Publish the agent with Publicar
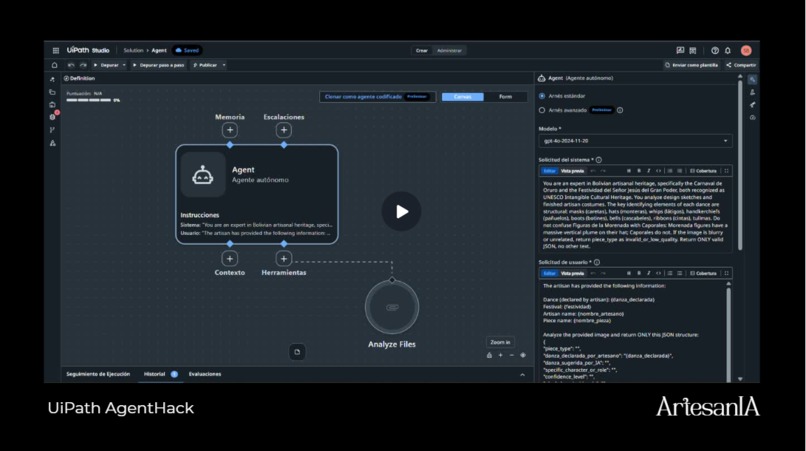Screen dimensions: 806x451 [205, 65]
